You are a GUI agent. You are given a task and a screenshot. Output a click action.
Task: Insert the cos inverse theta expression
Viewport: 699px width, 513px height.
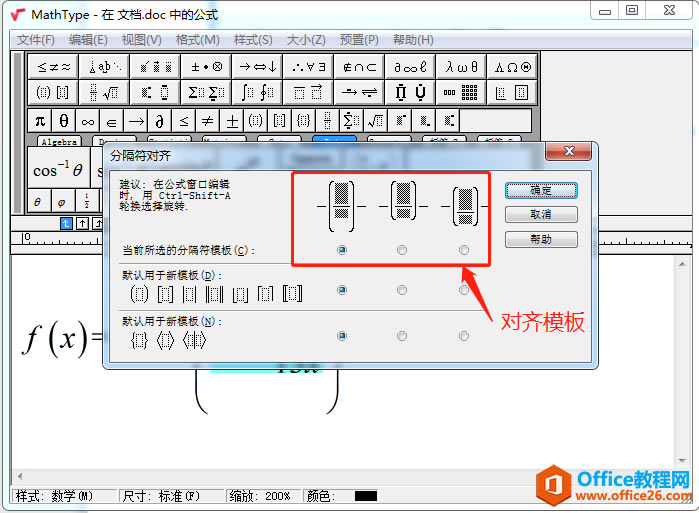point(58,170)
